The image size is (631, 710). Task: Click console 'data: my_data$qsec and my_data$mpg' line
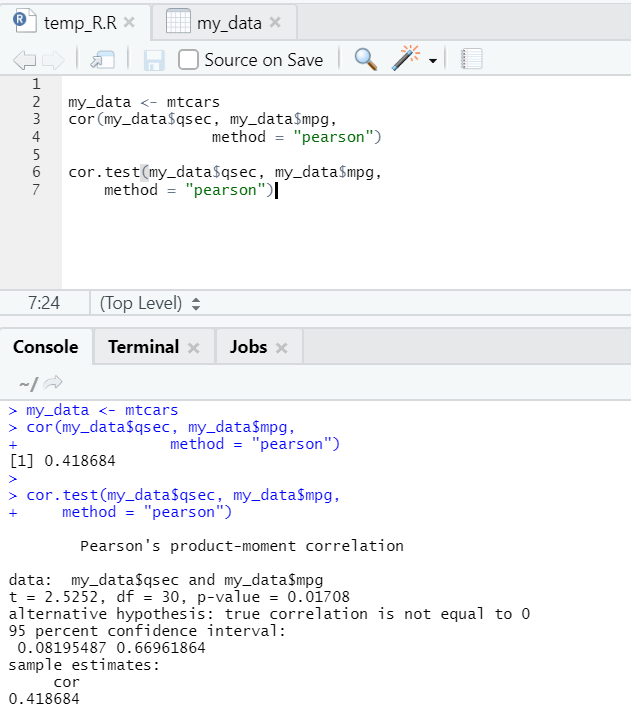click(166, 580)
